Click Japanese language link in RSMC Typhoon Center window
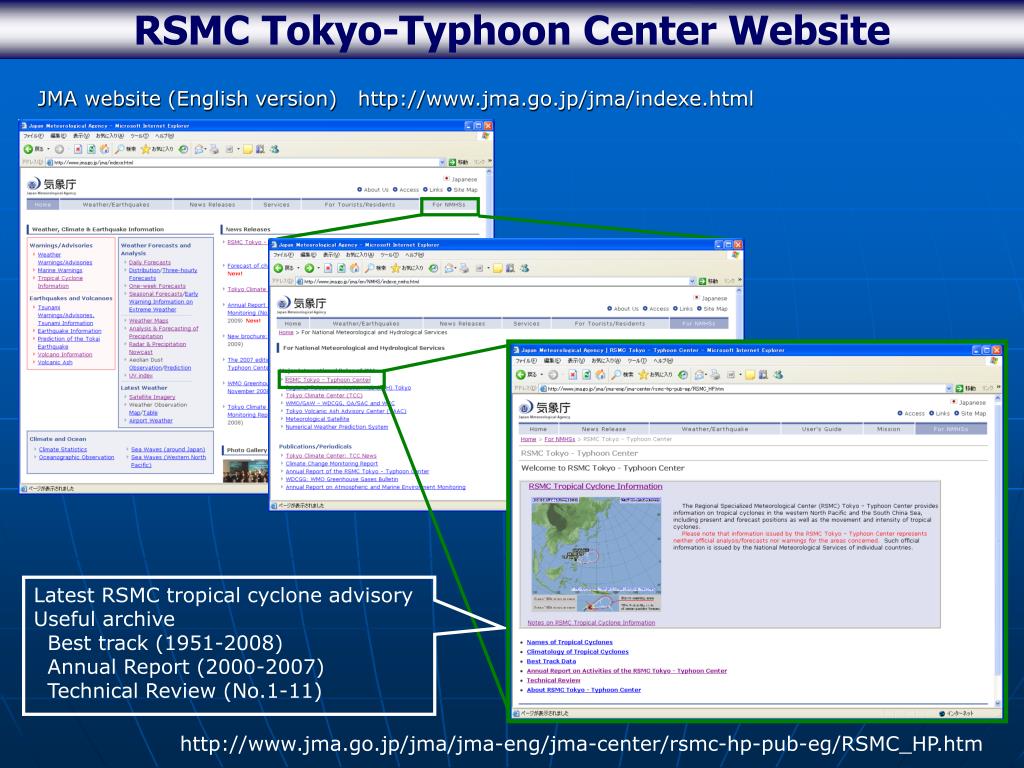This screenshot has width=1024, height=768. pyautogui.click(x=972, y=402)
